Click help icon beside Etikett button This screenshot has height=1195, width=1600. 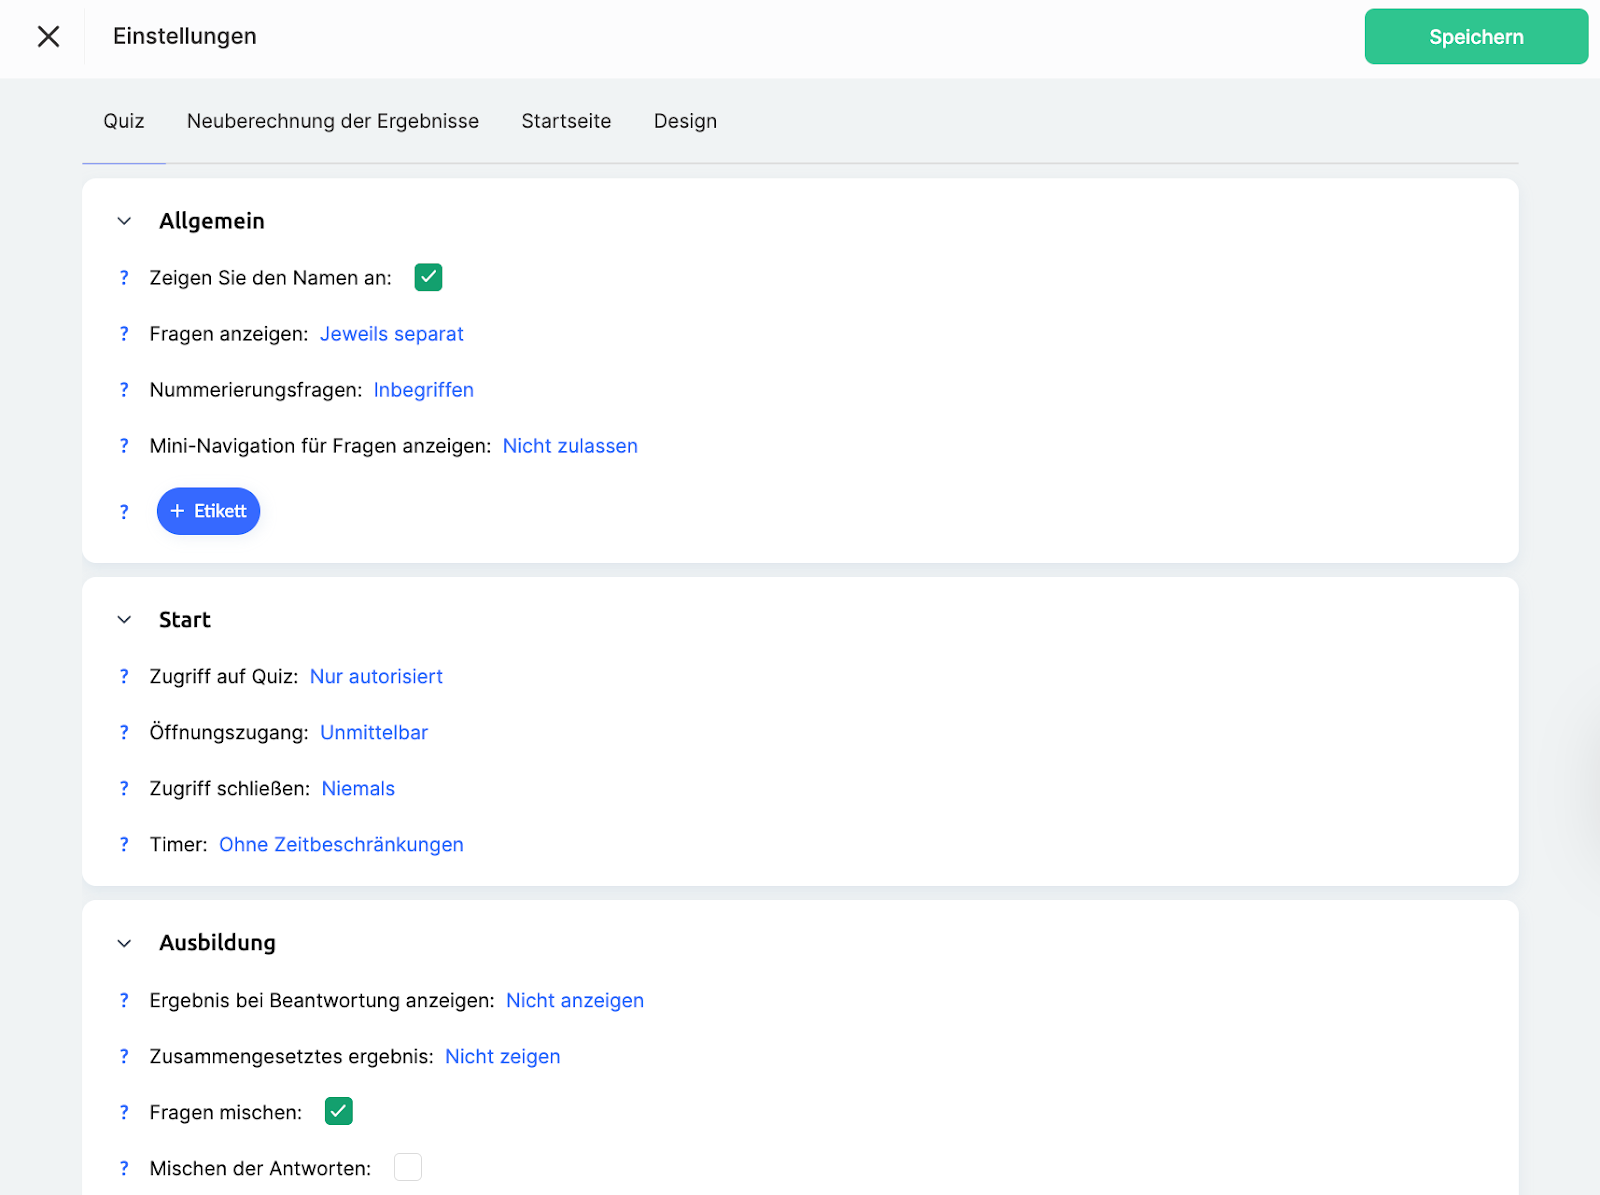pos(124,512)
